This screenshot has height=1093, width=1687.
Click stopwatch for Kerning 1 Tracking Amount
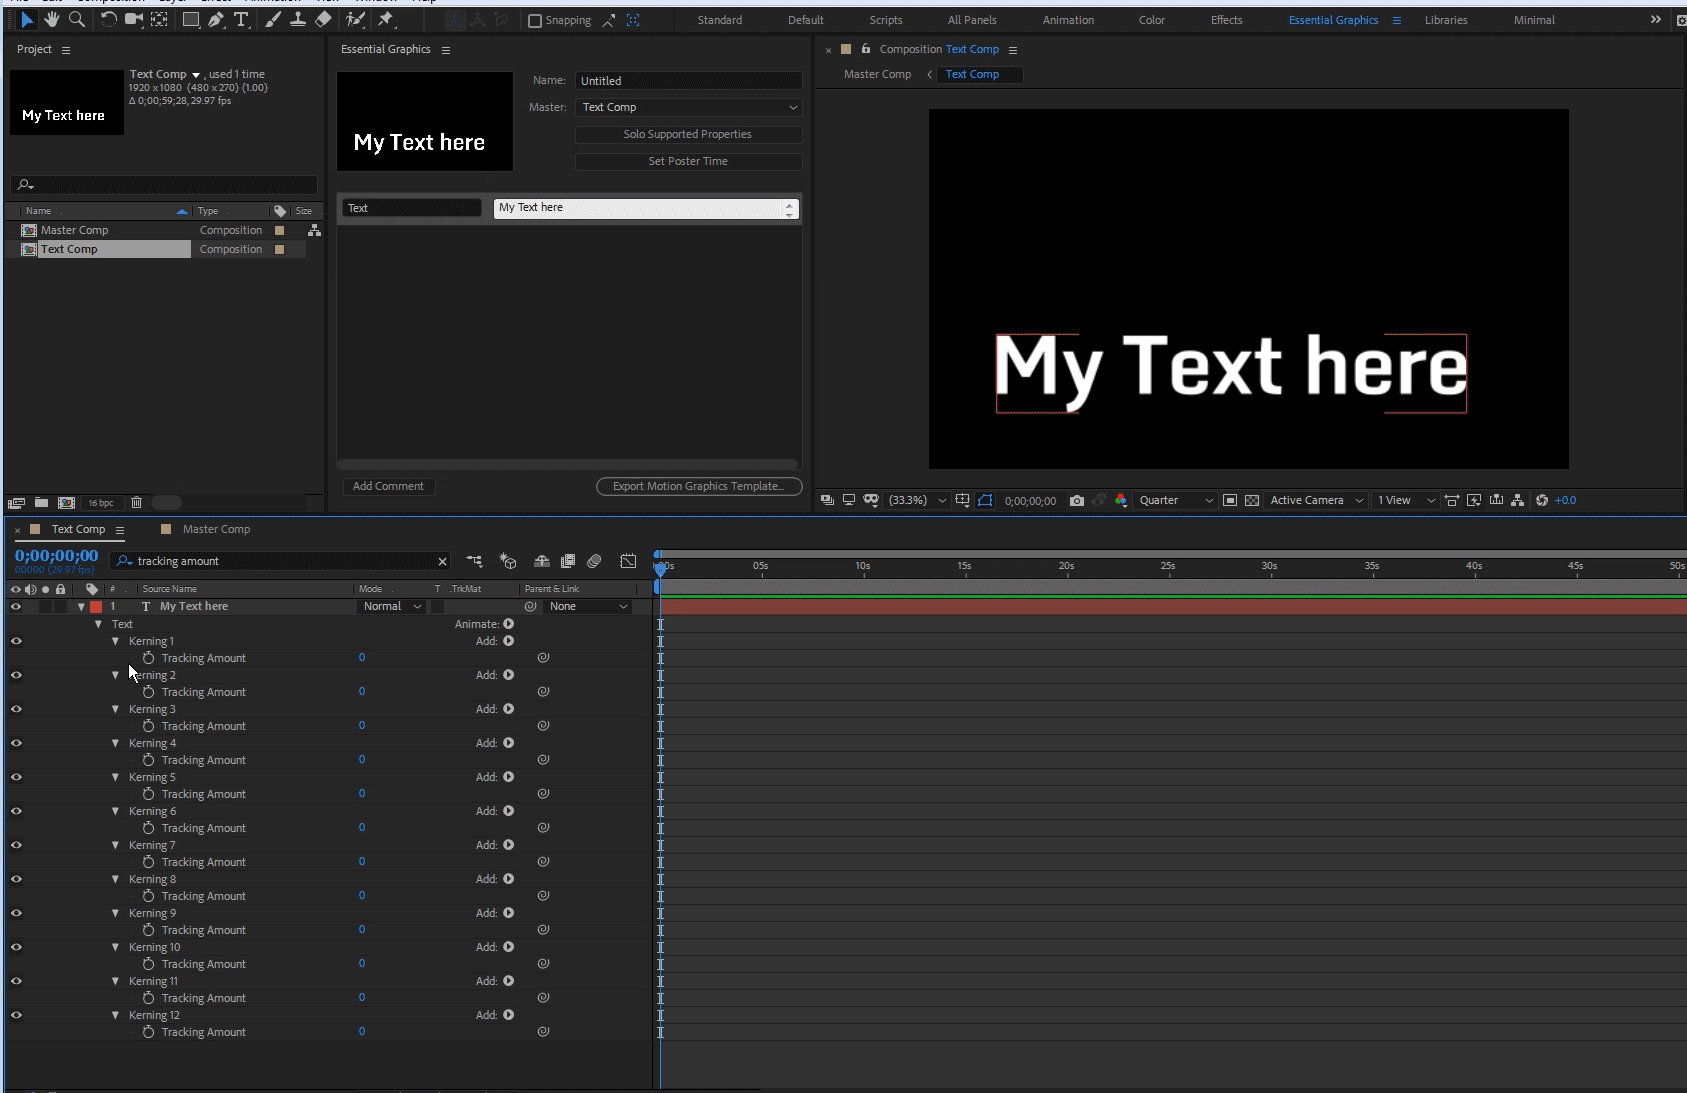click(148, 658)
